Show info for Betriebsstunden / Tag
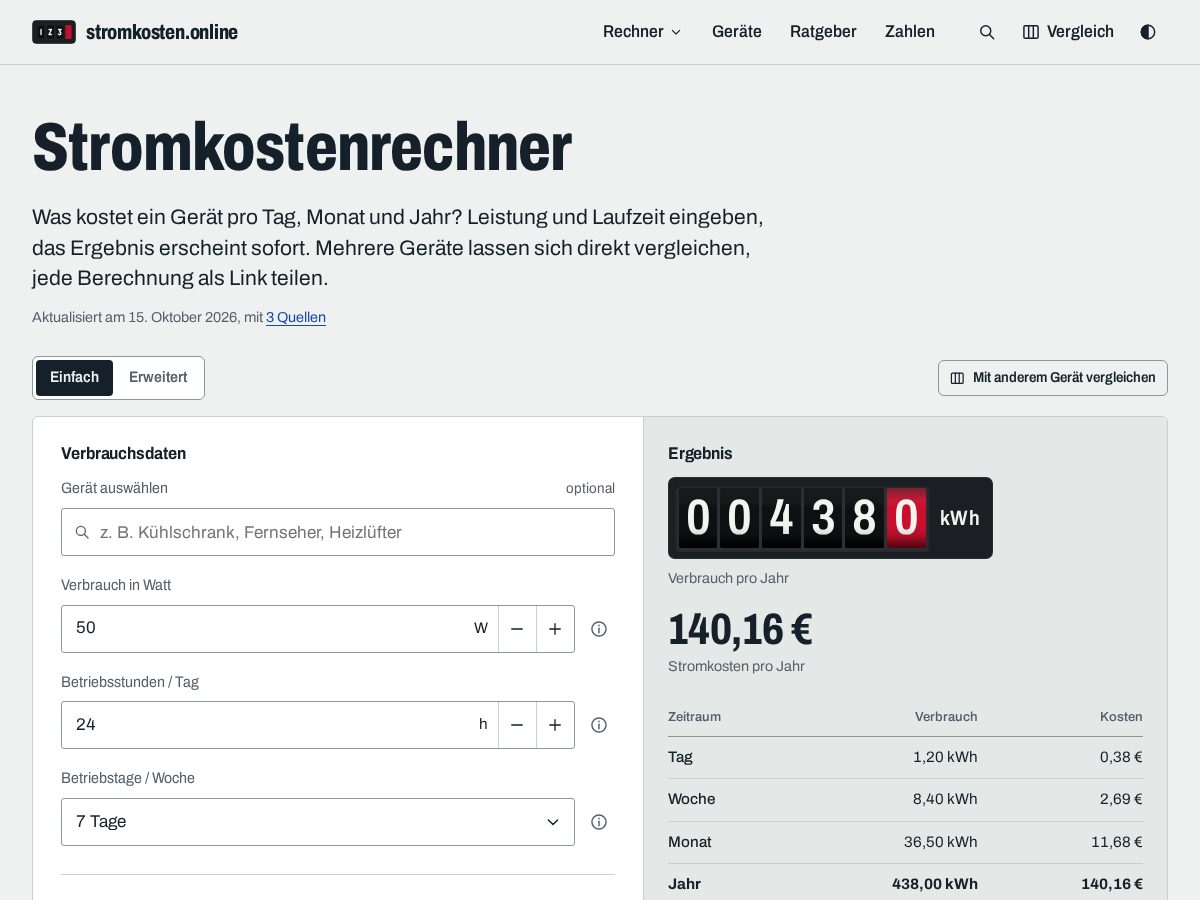The height and width of the screenshot is (900, 1200). click(599, 725)
